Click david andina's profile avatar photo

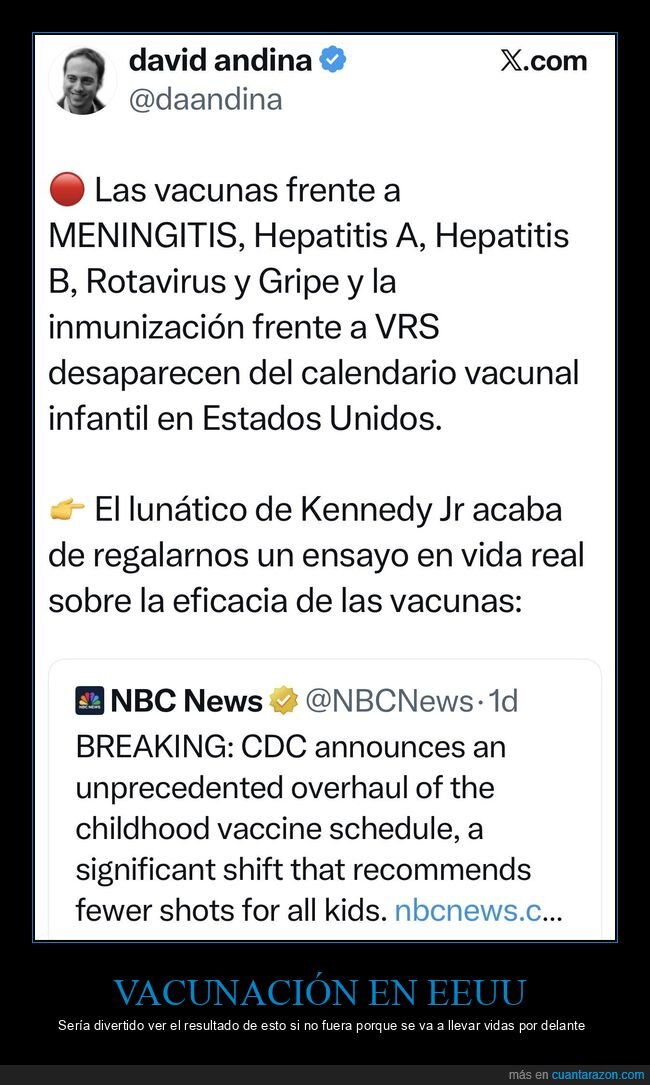pos(83,79)
